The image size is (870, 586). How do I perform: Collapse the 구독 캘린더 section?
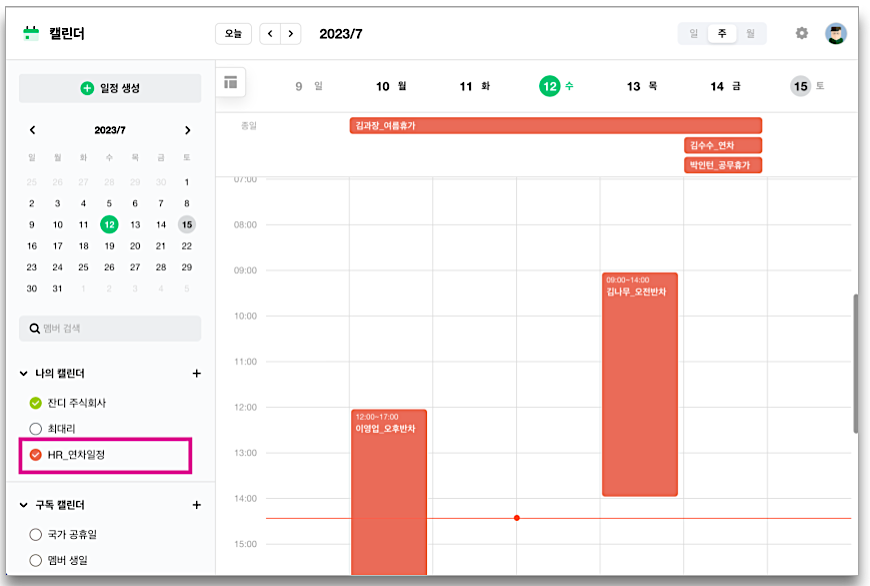[x=24, y=505]
